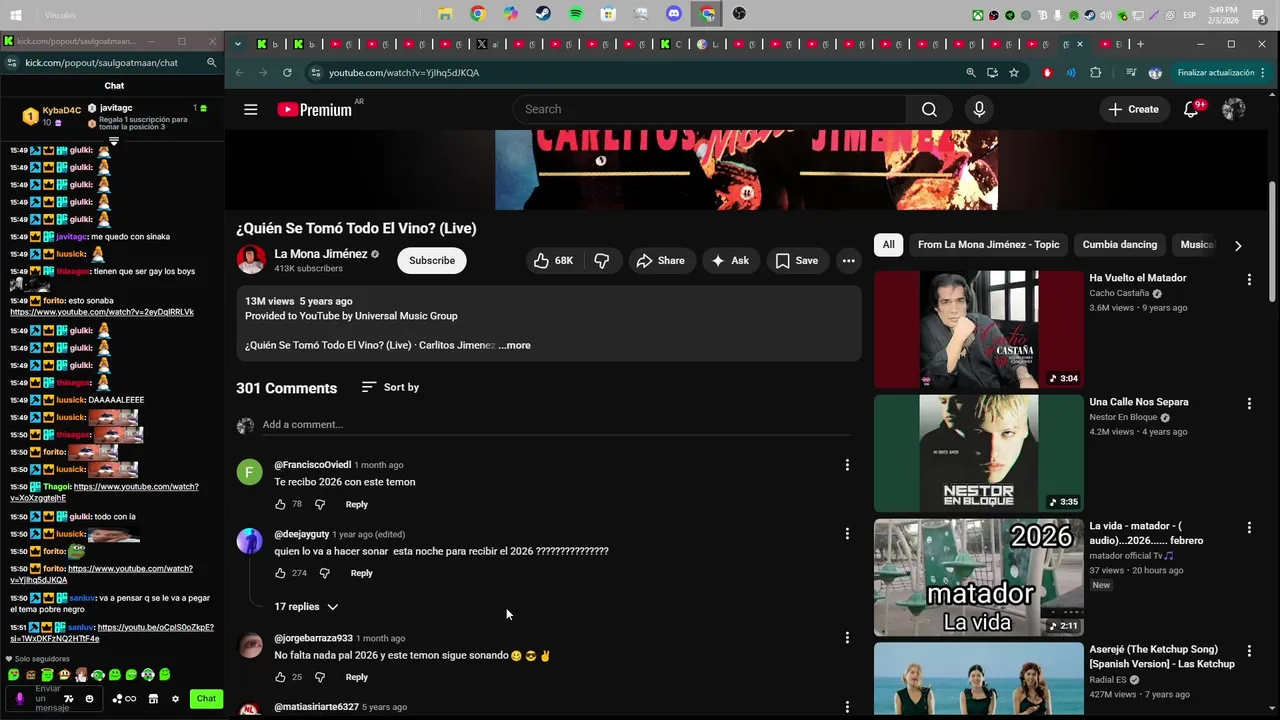The image size is (1280, 720).
Task: Click the Add a comment field
Action: tap(556, 425)
